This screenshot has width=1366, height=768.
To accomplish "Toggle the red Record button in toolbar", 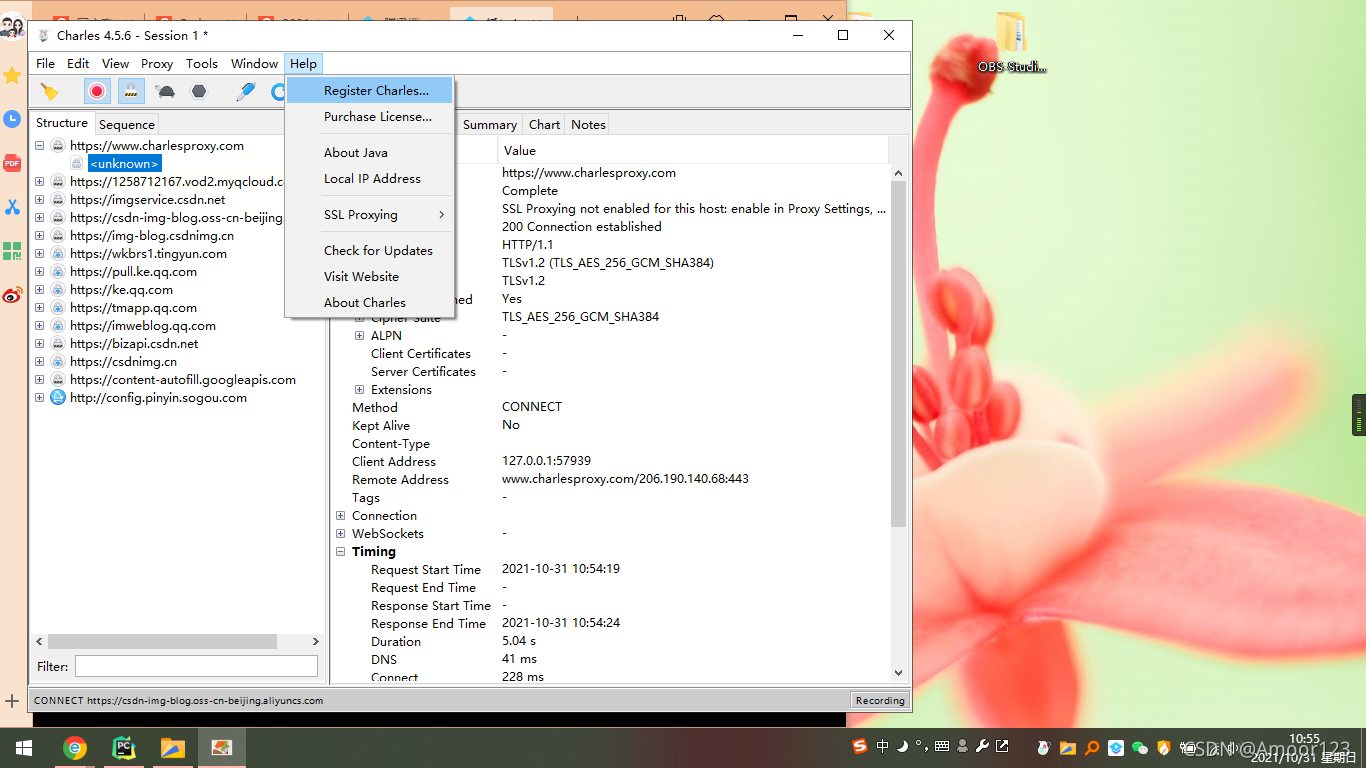I will pos(97,92).
